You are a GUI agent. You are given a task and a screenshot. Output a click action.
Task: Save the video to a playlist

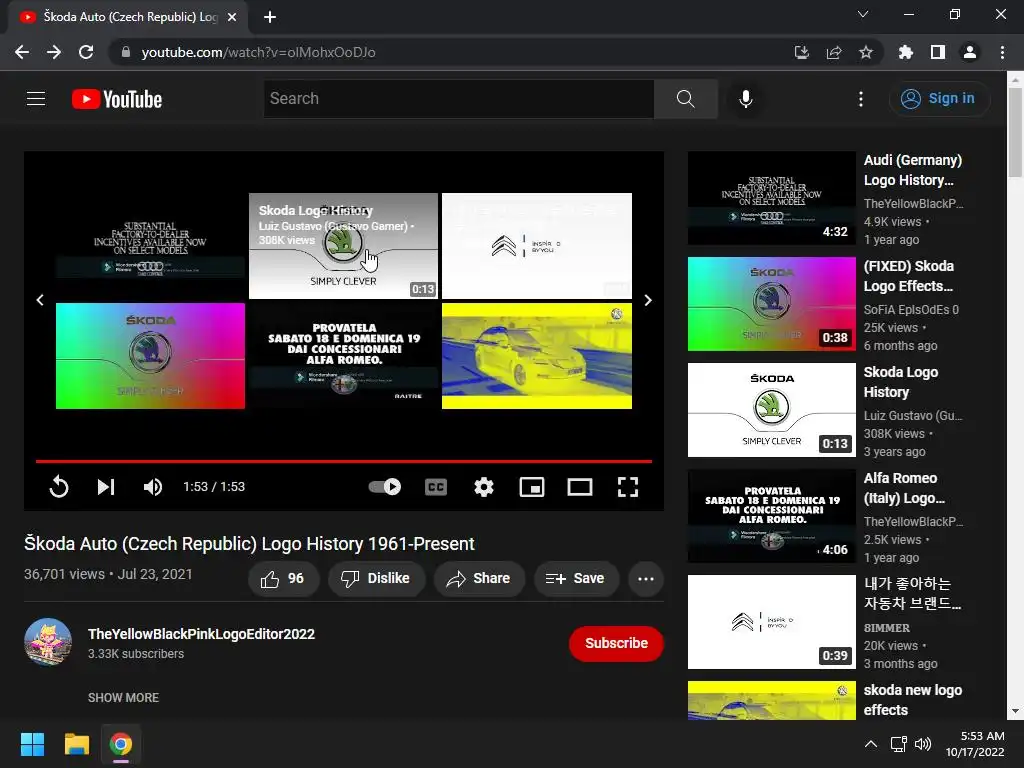point(576,579)
